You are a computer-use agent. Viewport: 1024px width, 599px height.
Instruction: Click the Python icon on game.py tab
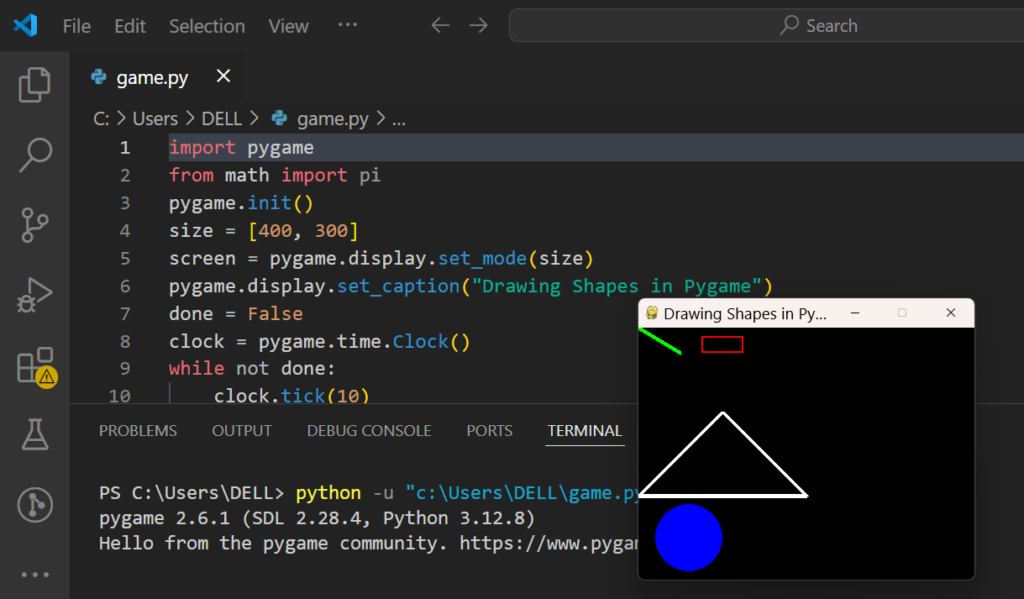99,77
